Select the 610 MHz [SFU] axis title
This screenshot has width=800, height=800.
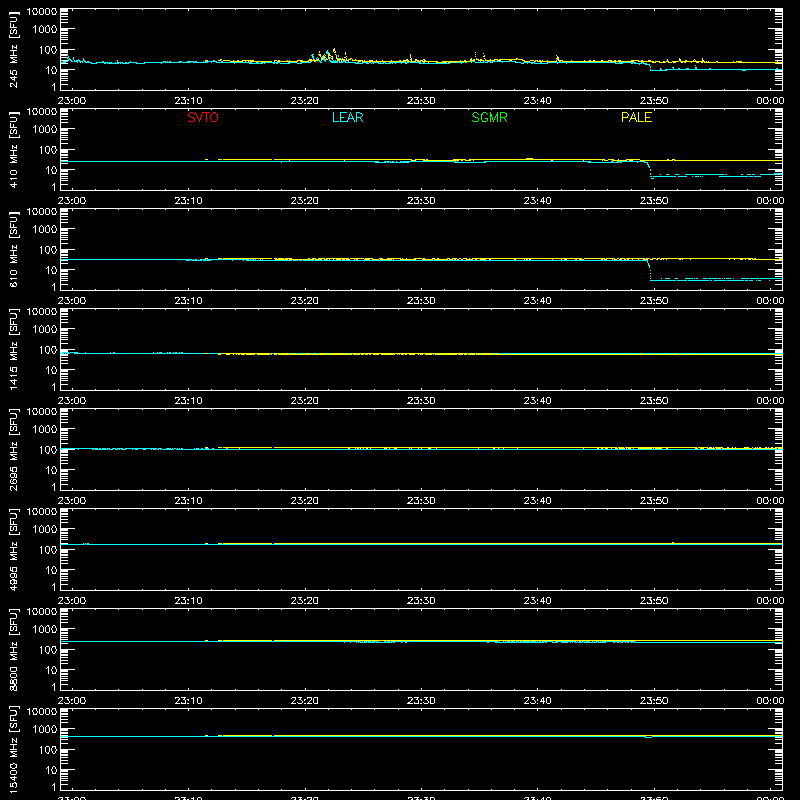click(x=13, y=249)
